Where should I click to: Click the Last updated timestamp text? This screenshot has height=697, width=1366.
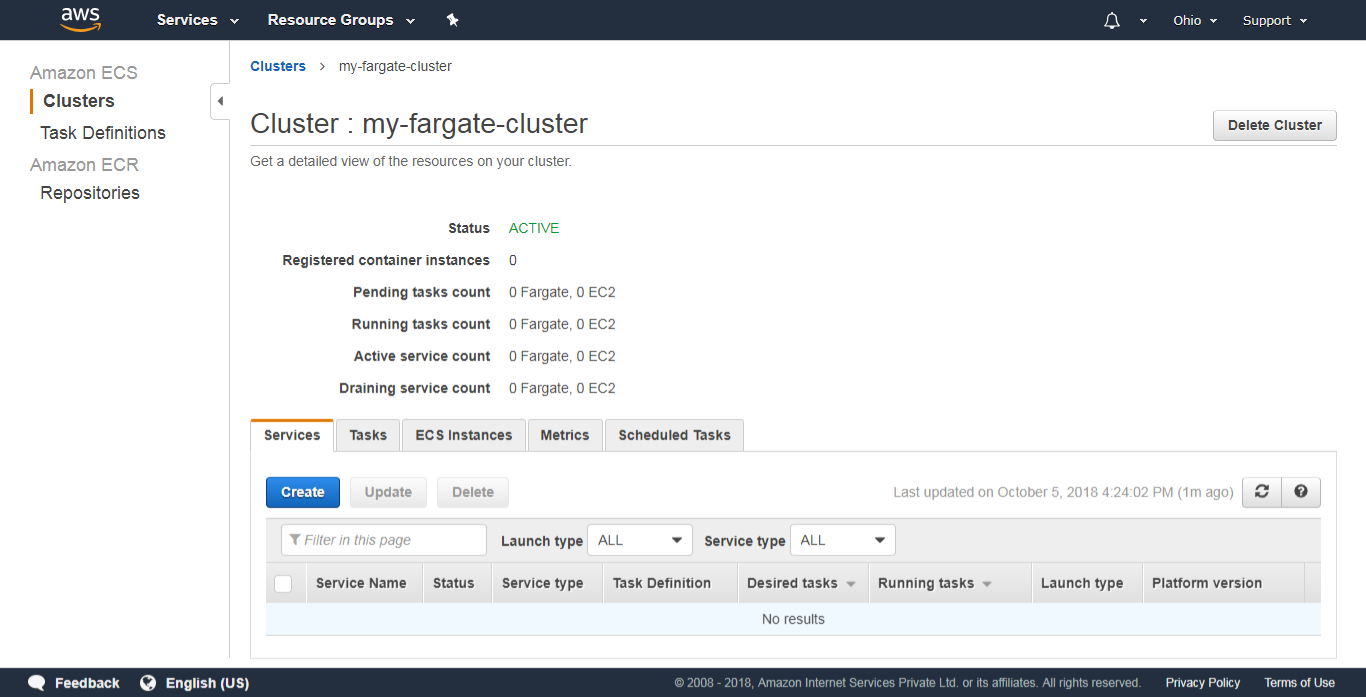pos(1063,492)
